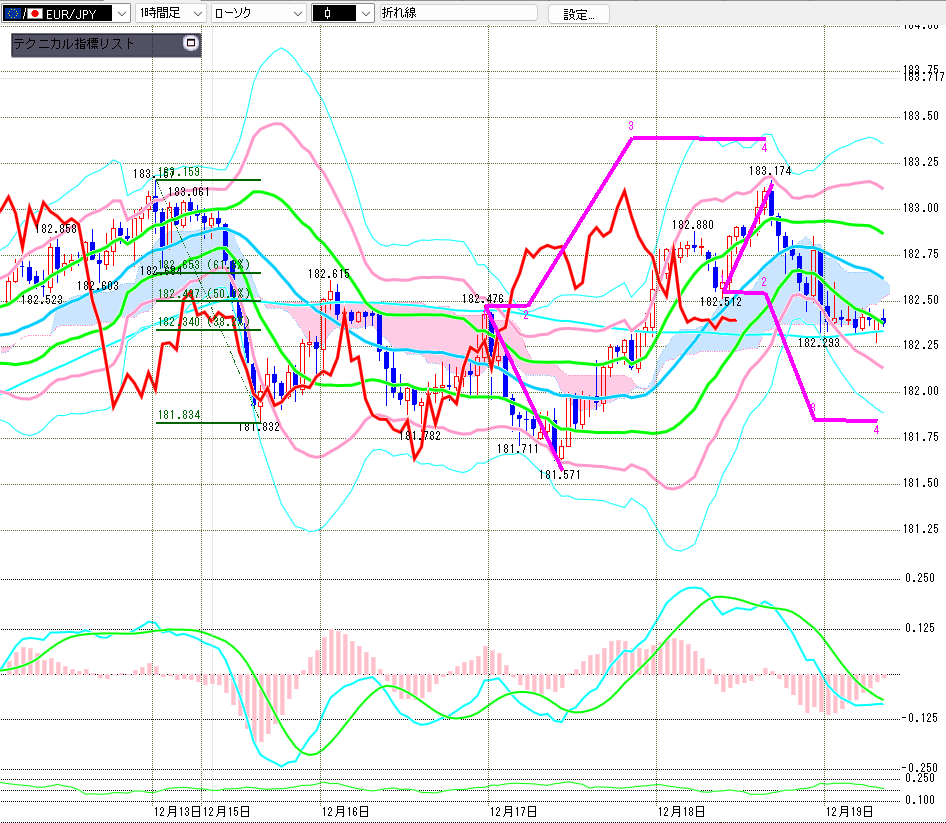Expand the 1時間足 timeframe dropdown
The image size is (946, 823).
point(196,13)
